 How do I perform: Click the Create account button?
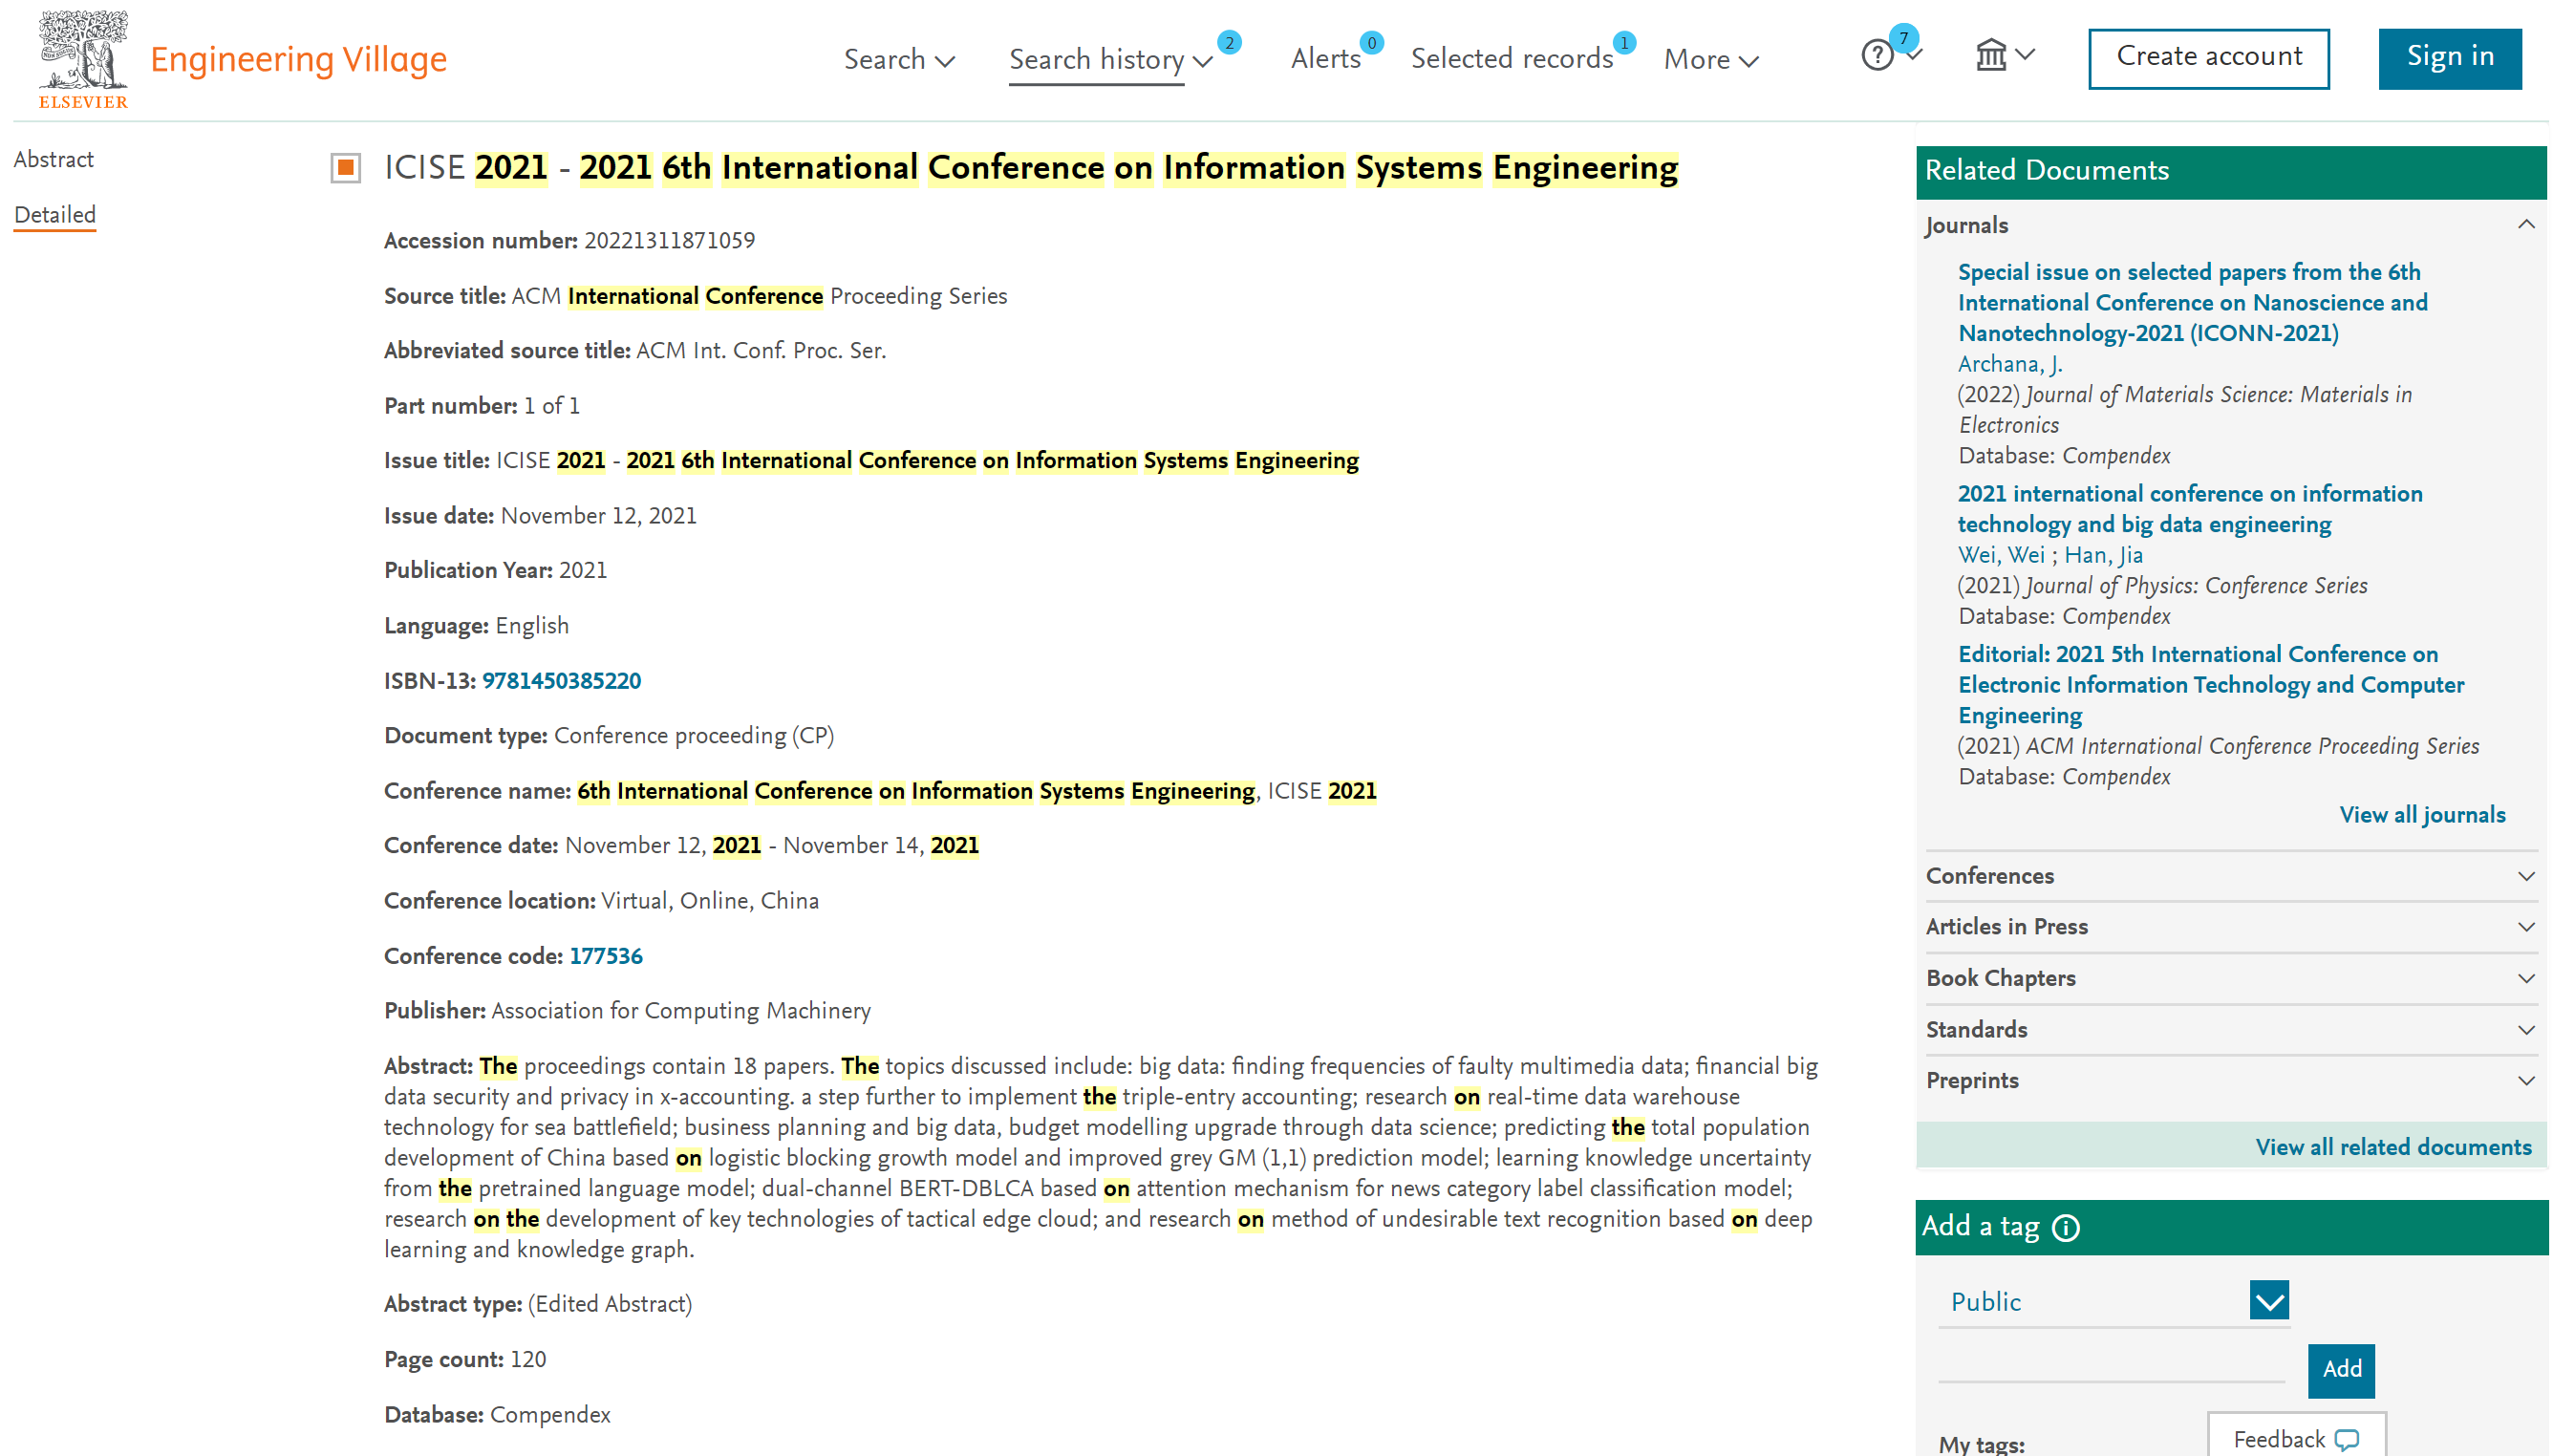pyautogui.click(x=2208, y=58)
